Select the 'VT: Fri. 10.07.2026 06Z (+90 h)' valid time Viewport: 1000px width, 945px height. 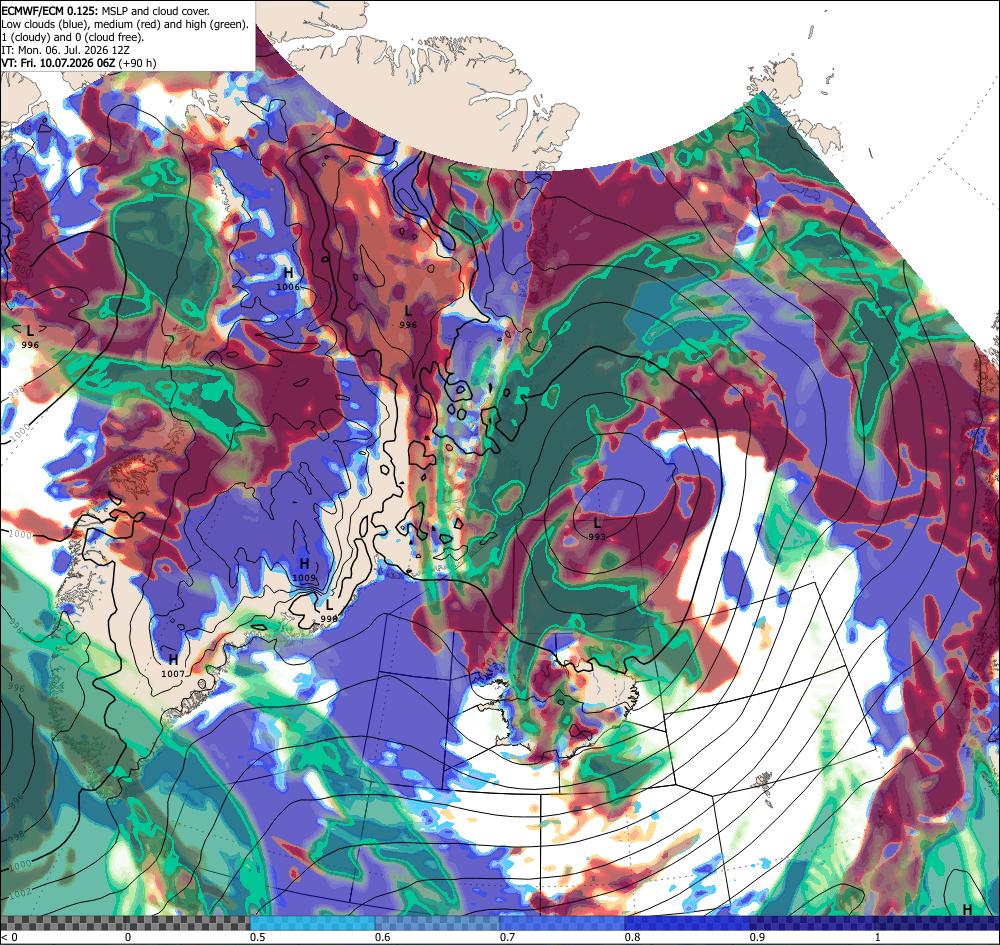(78, 63)
